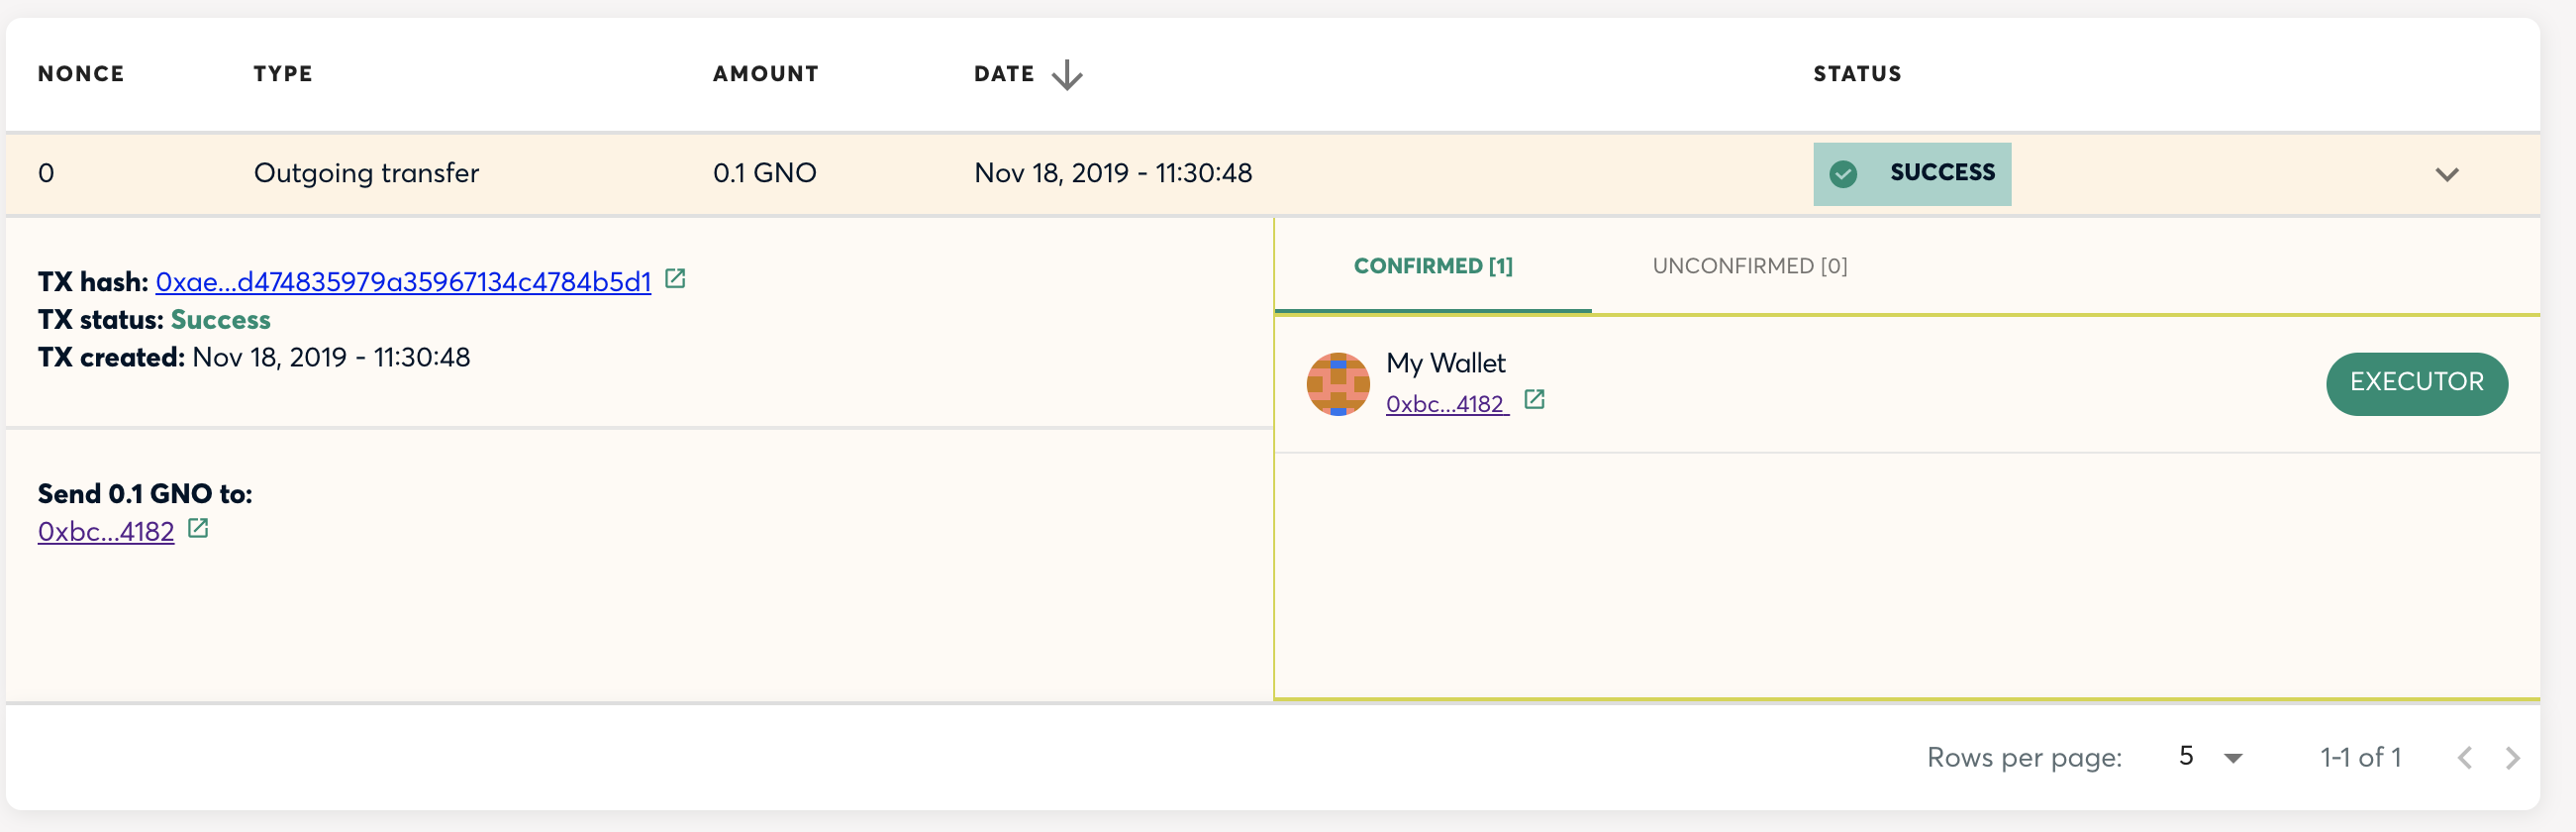Sort transactions by the DATE column header
Viewport: 2576px width, 832px height.
[x=1003, y=73]
